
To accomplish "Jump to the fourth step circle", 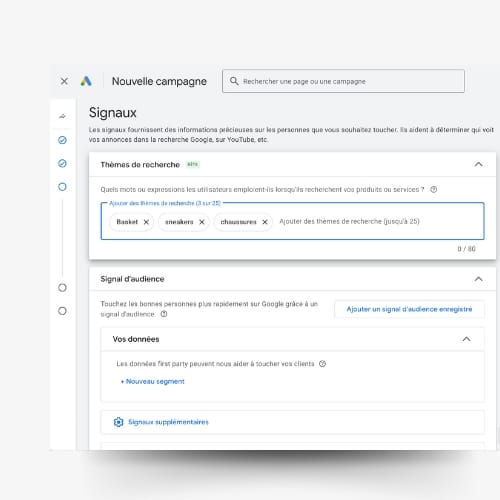I will 62,288.
